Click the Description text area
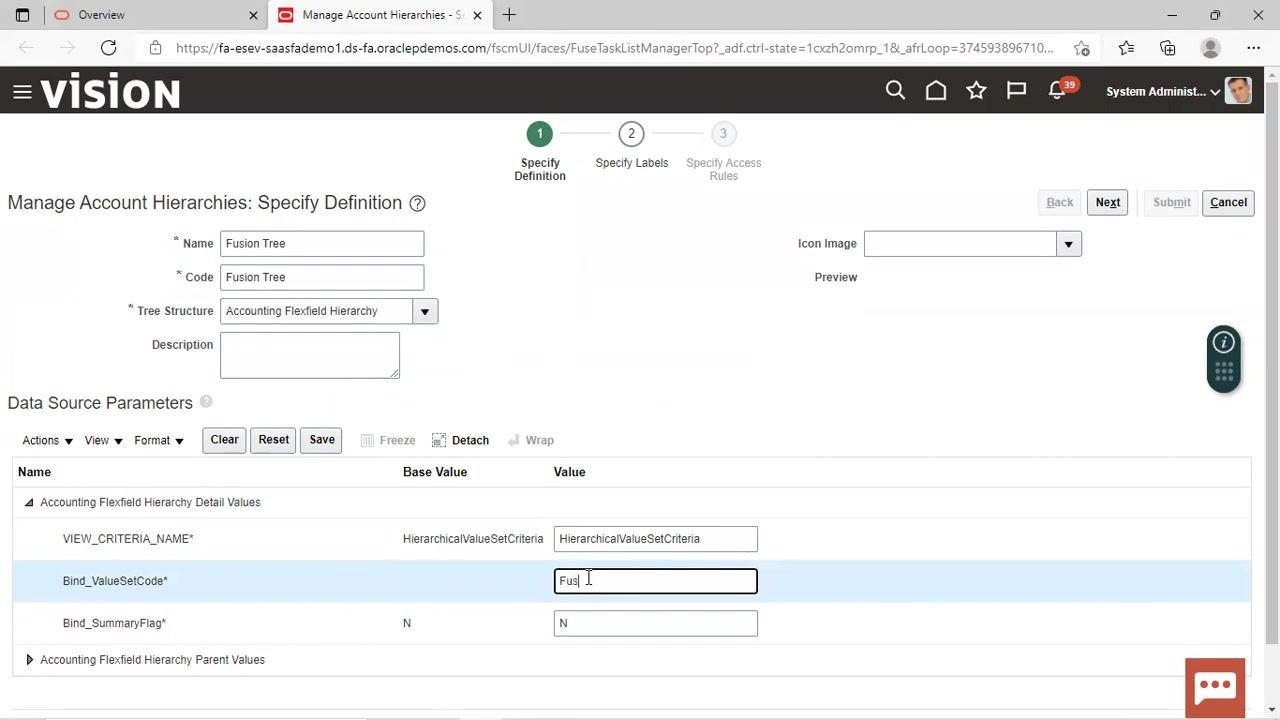 coord(310,355)
